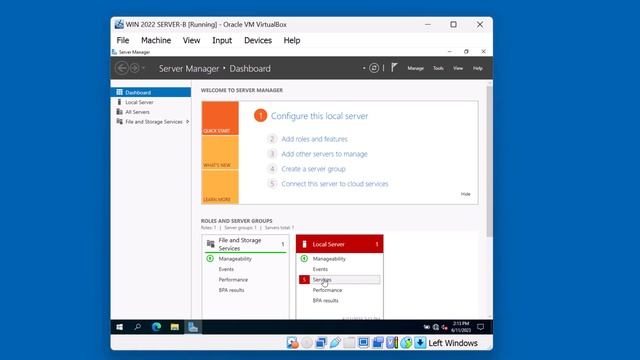
Task: Click Manageability under File and Storage Services
Action: click(235, 259)
